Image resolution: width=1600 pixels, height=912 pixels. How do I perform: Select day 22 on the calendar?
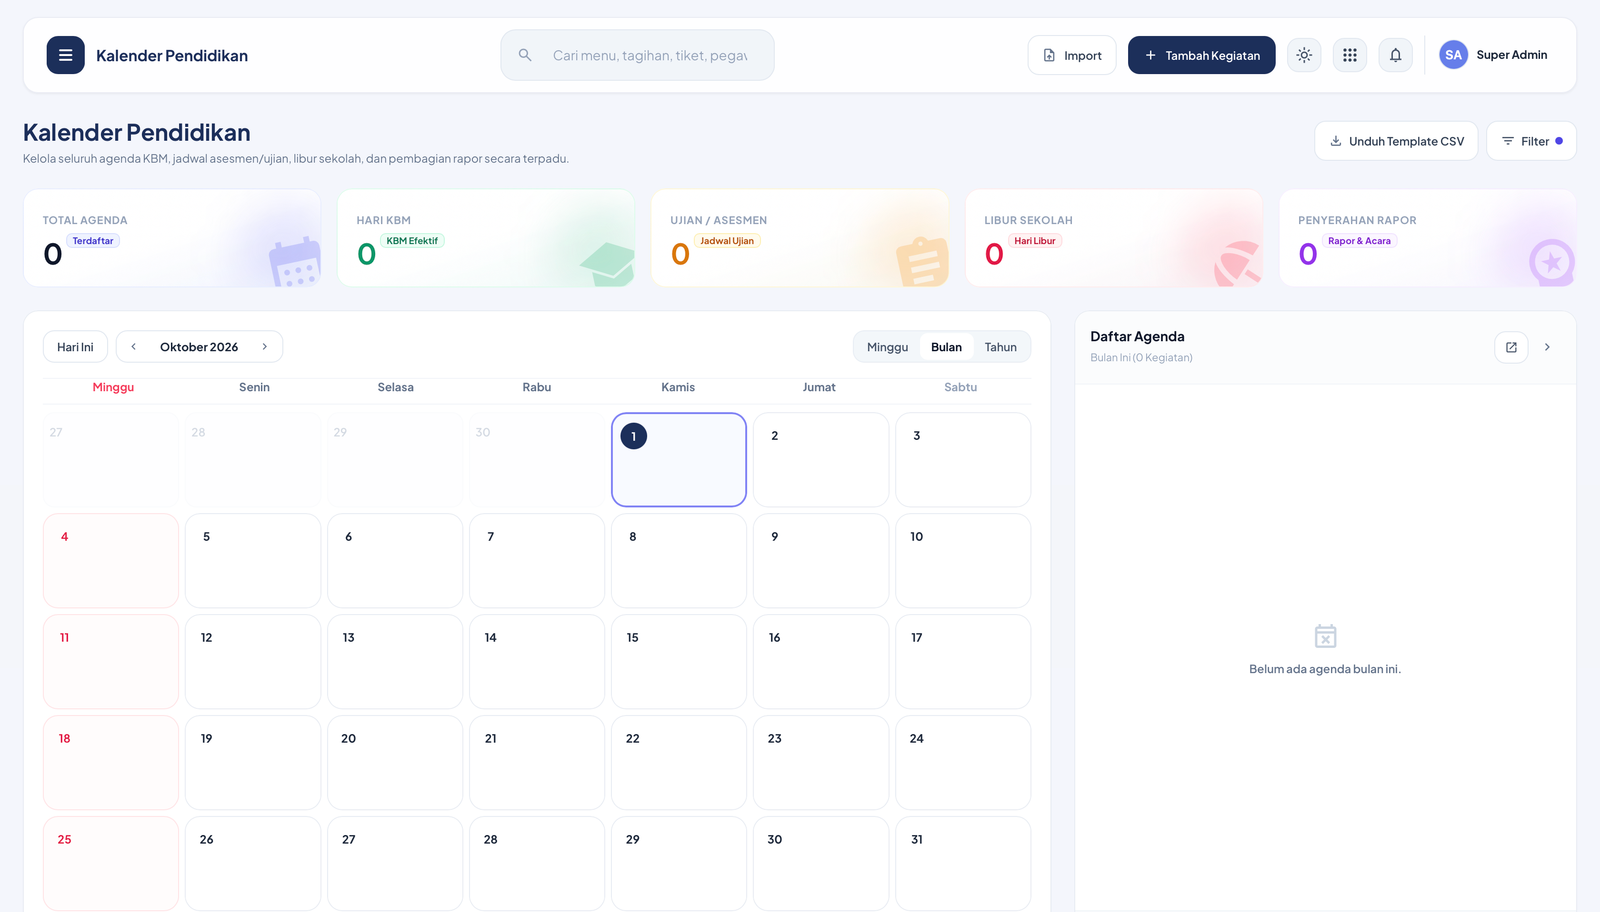679,763
